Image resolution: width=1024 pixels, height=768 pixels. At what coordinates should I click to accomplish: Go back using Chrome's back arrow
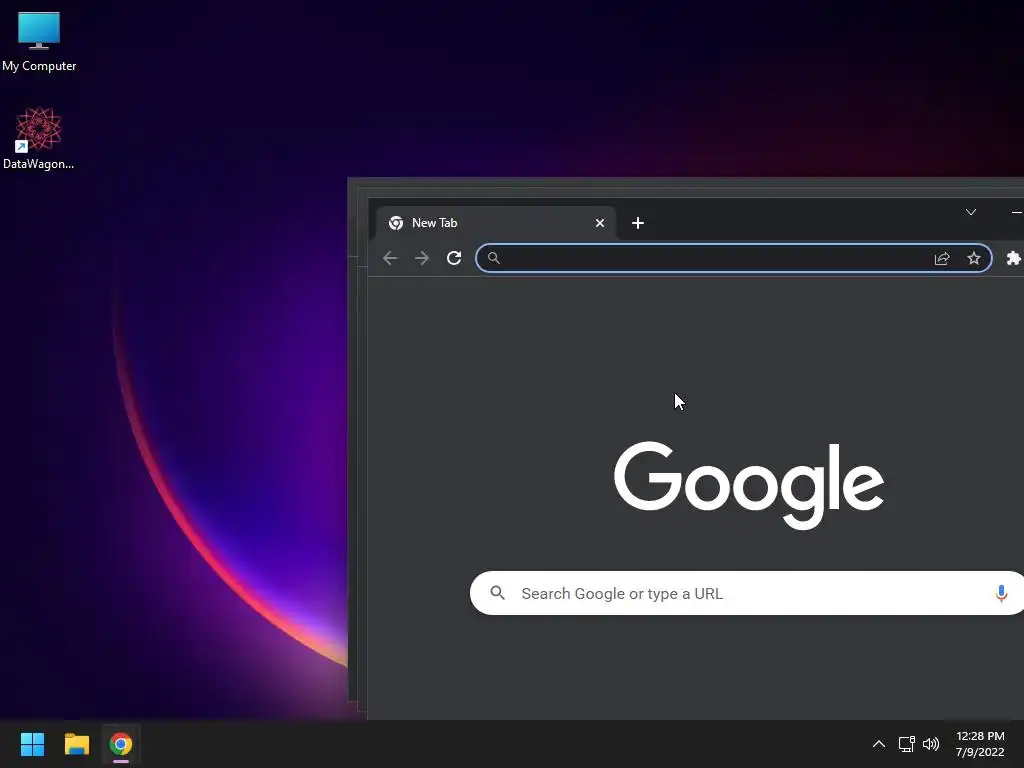(390, 258)
